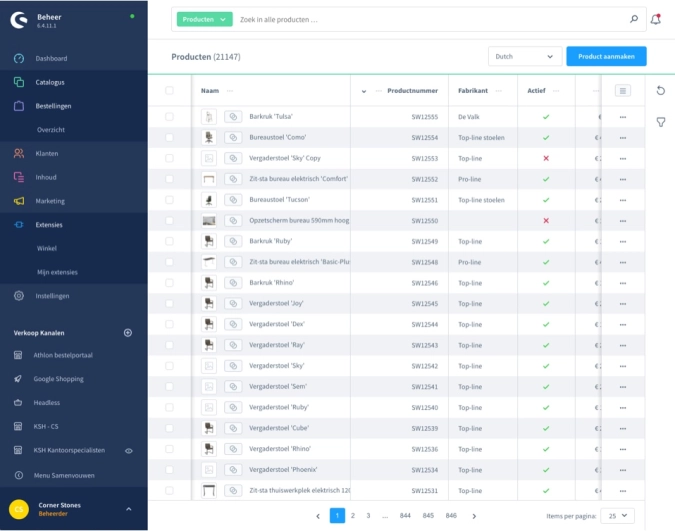Image resolution: width=675 pixels, height=531 pixels.
Task: Click duplicate icon for Barkruk 'Tulsa'
Action: tap(233, 116)
